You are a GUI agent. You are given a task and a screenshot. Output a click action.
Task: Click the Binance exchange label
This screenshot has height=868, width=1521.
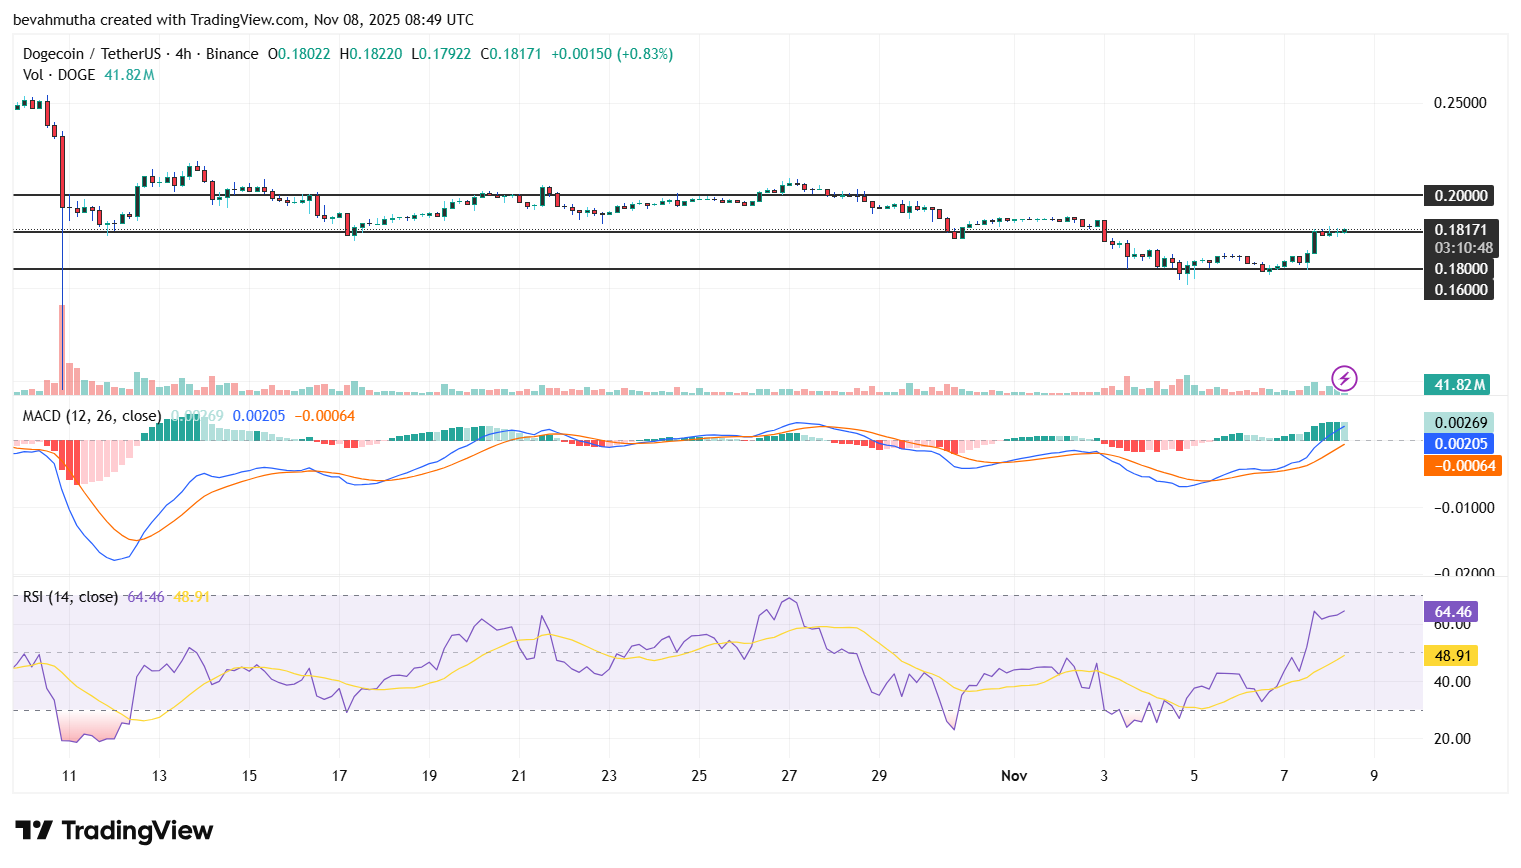(232, 54)
